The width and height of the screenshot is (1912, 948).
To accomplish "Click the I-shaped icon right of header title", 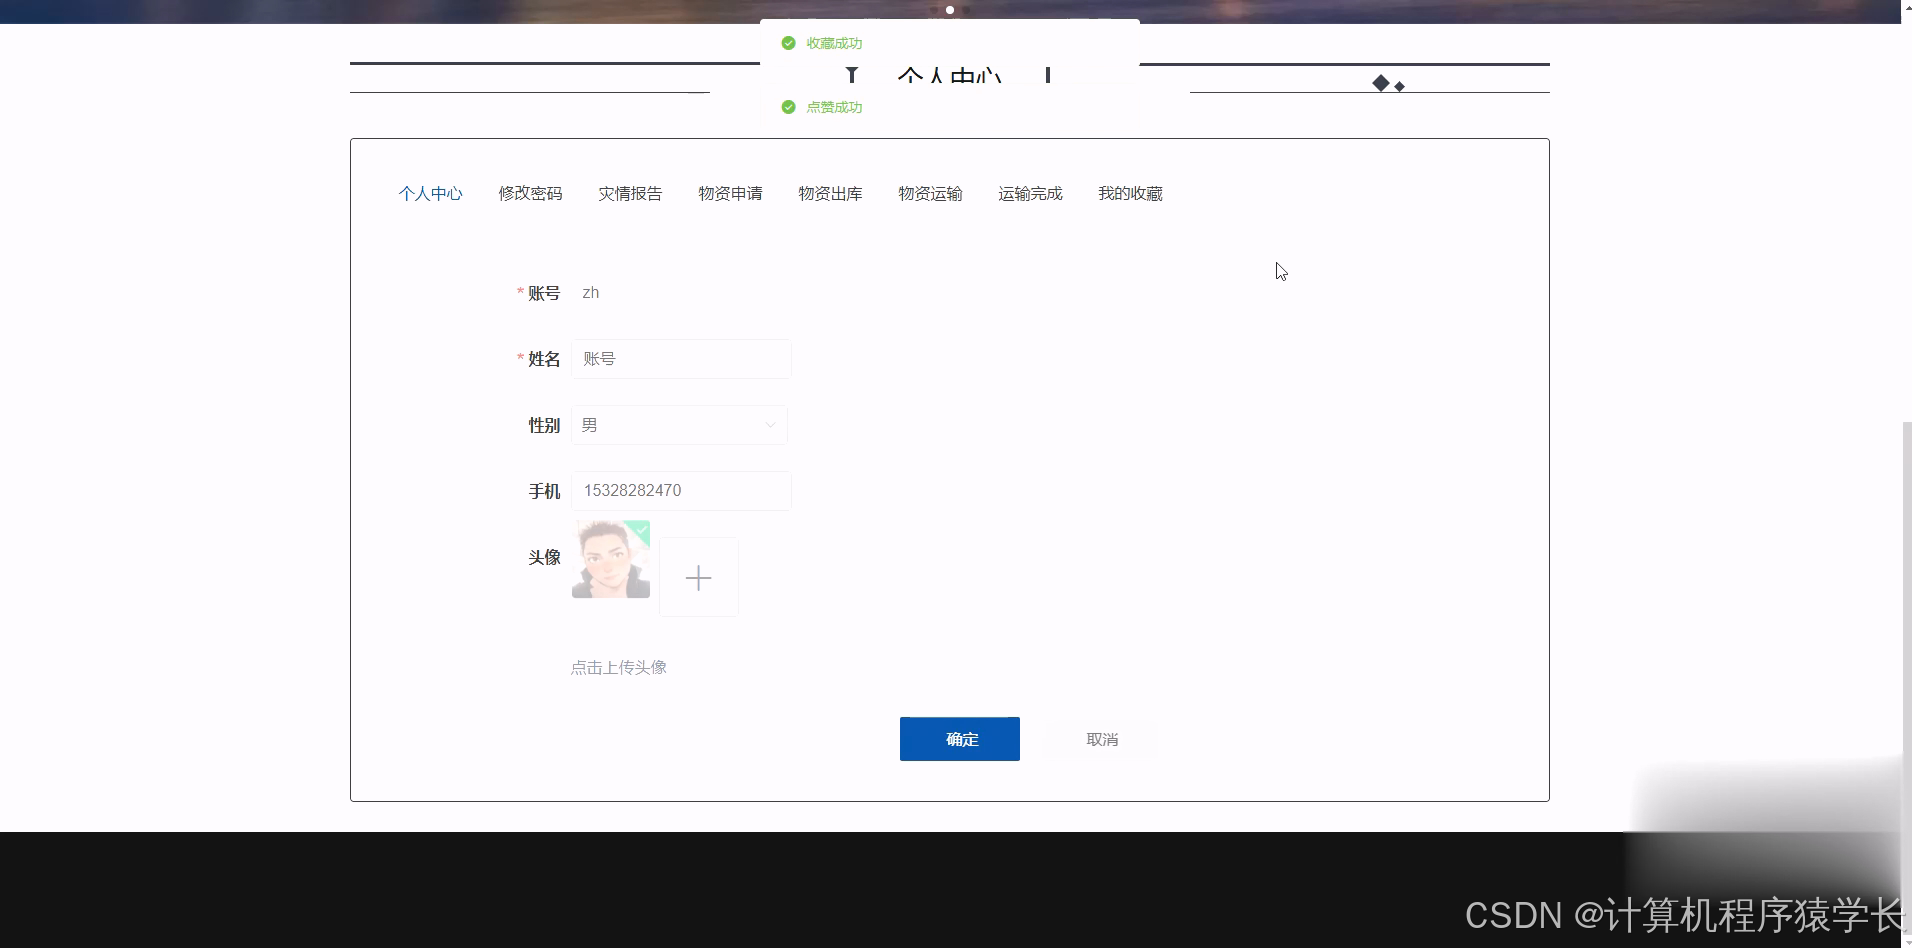I will coord(1048,75).
